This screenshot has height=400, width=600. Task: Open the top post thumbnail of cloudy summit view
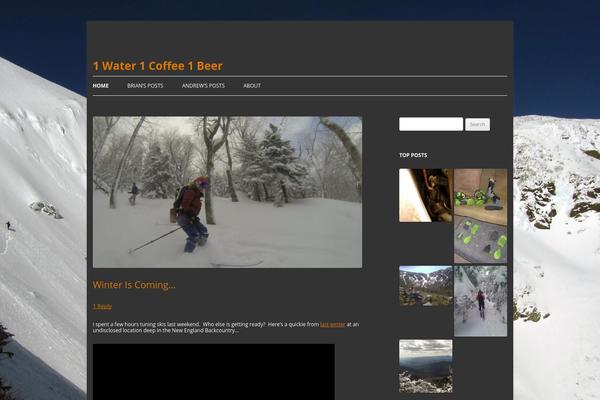tap(426, 366)
